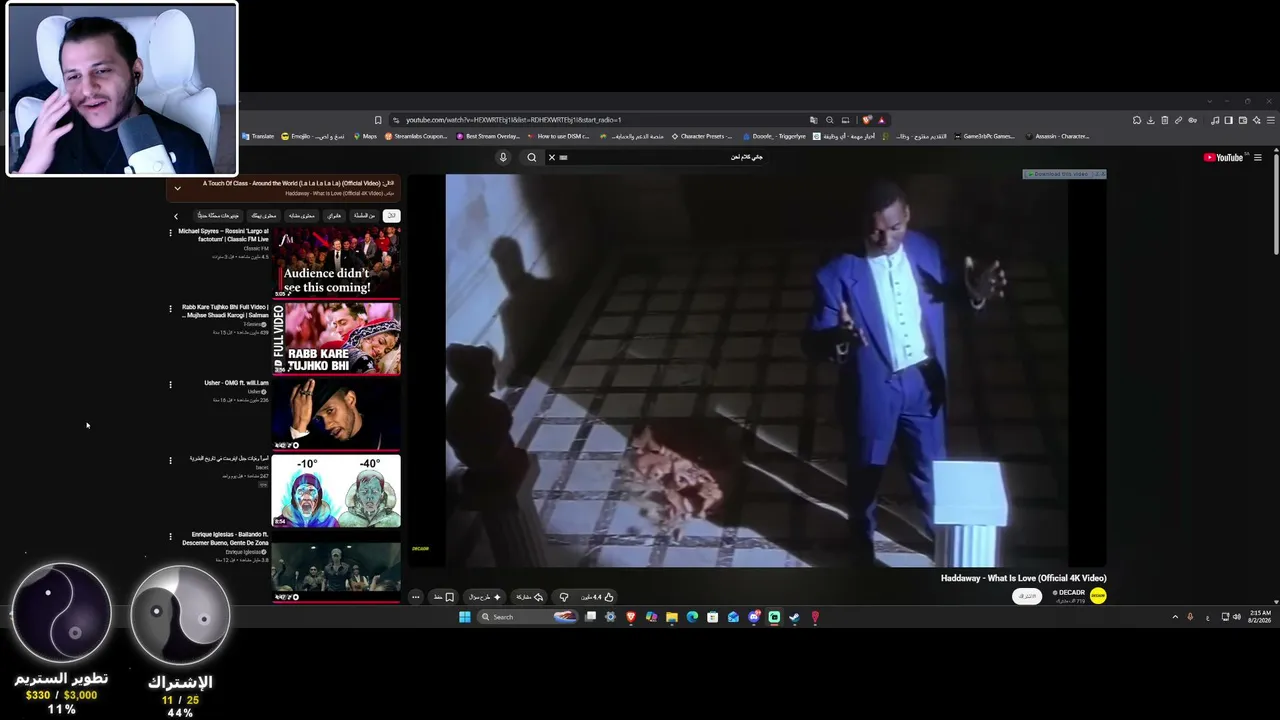
Task: Play the 'Audience didn't see this coming' thumbnail
Action: click(336, 262)
